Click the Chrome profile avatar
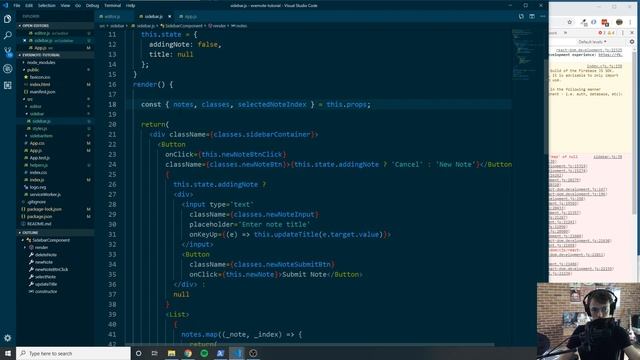Screen dimensions: 640x360 point(619,22)
